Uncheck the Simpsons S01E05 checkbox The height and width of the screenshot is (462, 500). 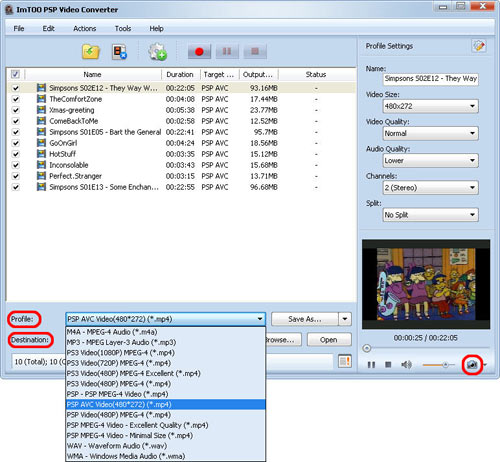[x=15, y=132]
